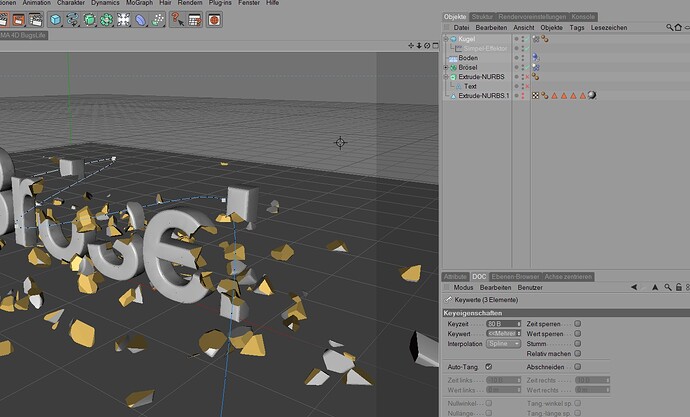Activate the question-mark help cursor tool
The width and height of the screenshot is (690, 417).
[x=177, y=20]
